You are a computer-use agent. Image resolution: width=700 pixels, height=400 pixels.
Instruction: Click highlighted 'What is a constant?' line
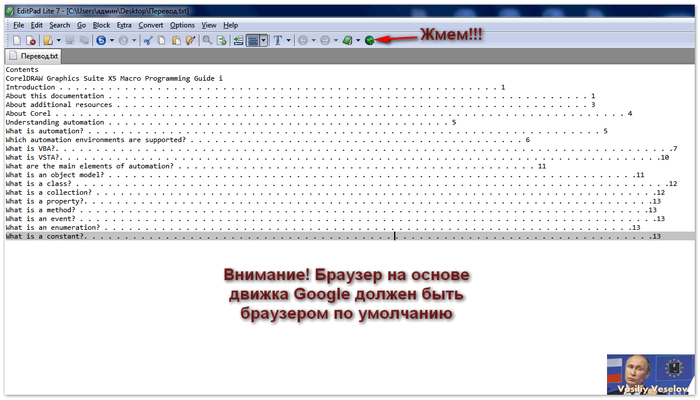point(350,236)
